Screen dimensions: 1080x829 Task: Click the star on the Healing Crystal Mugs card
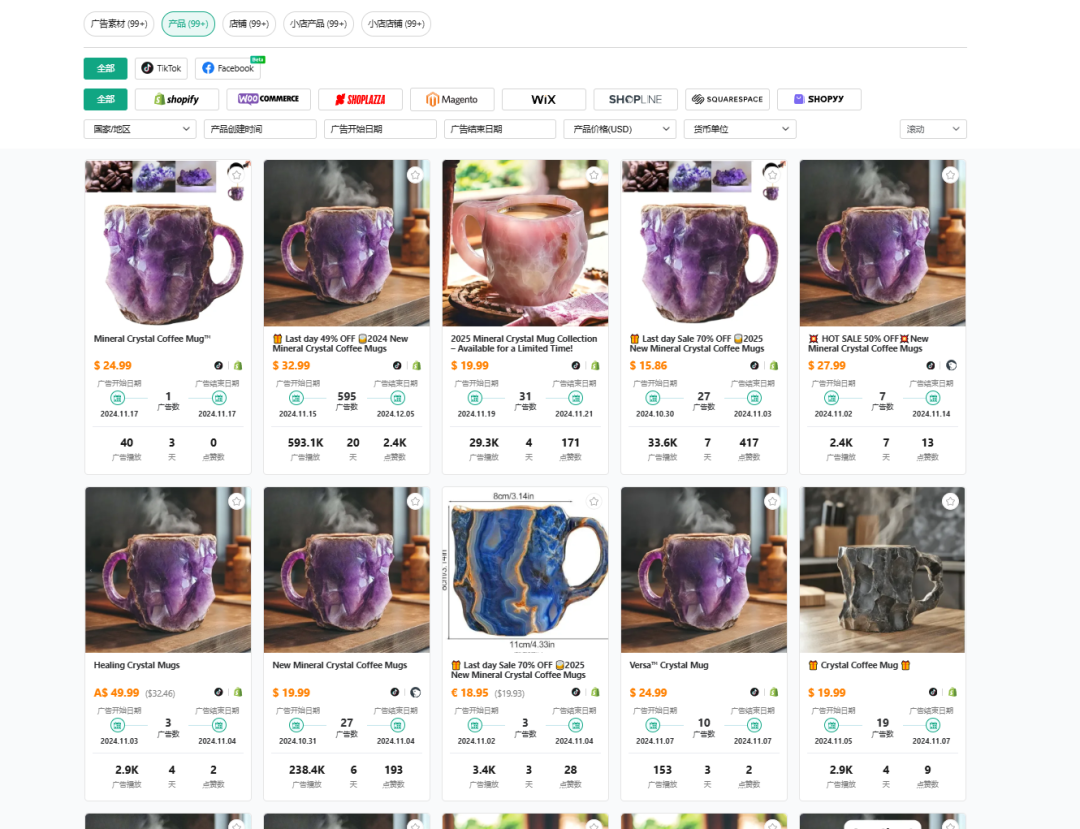236,501
